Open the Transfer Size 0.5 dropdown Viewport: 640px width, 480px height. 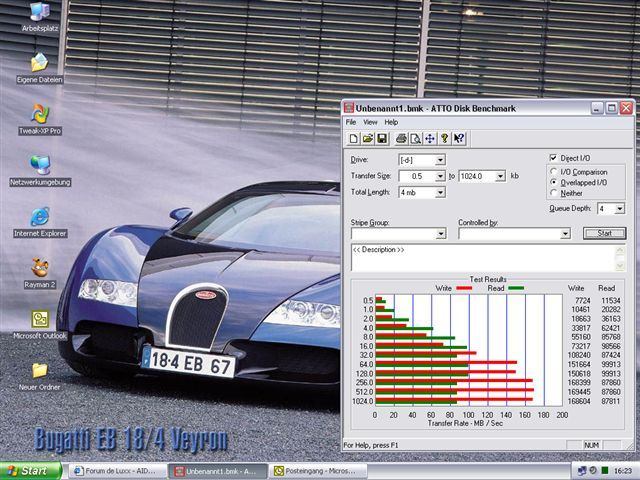(x=440, y=176)
